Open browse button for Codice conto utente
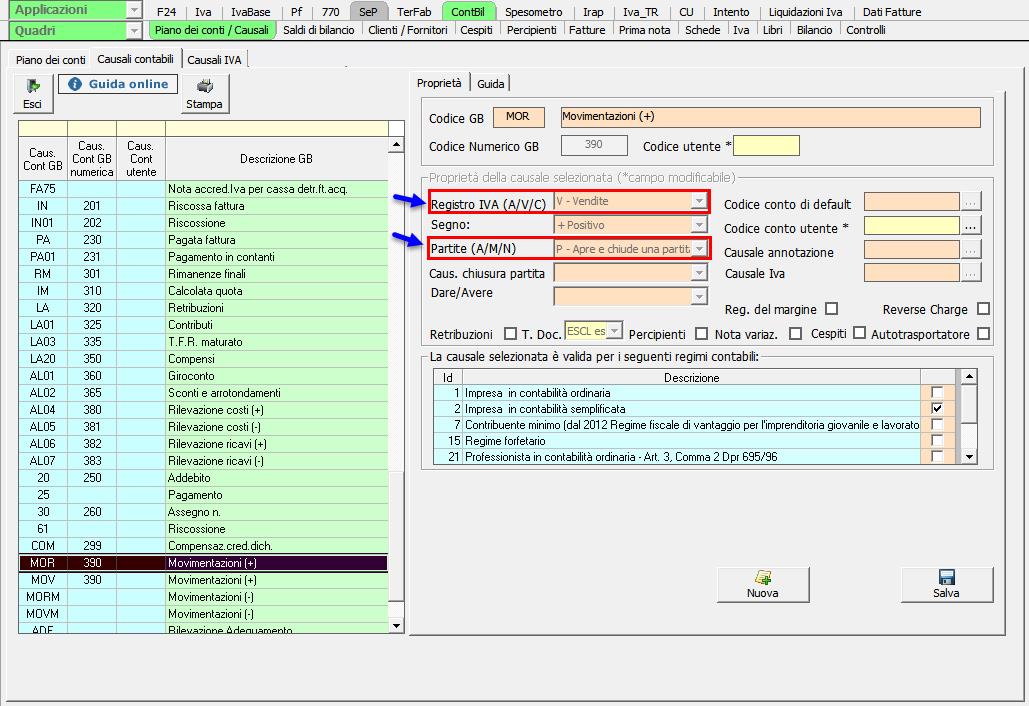 [x=971, y=226]
